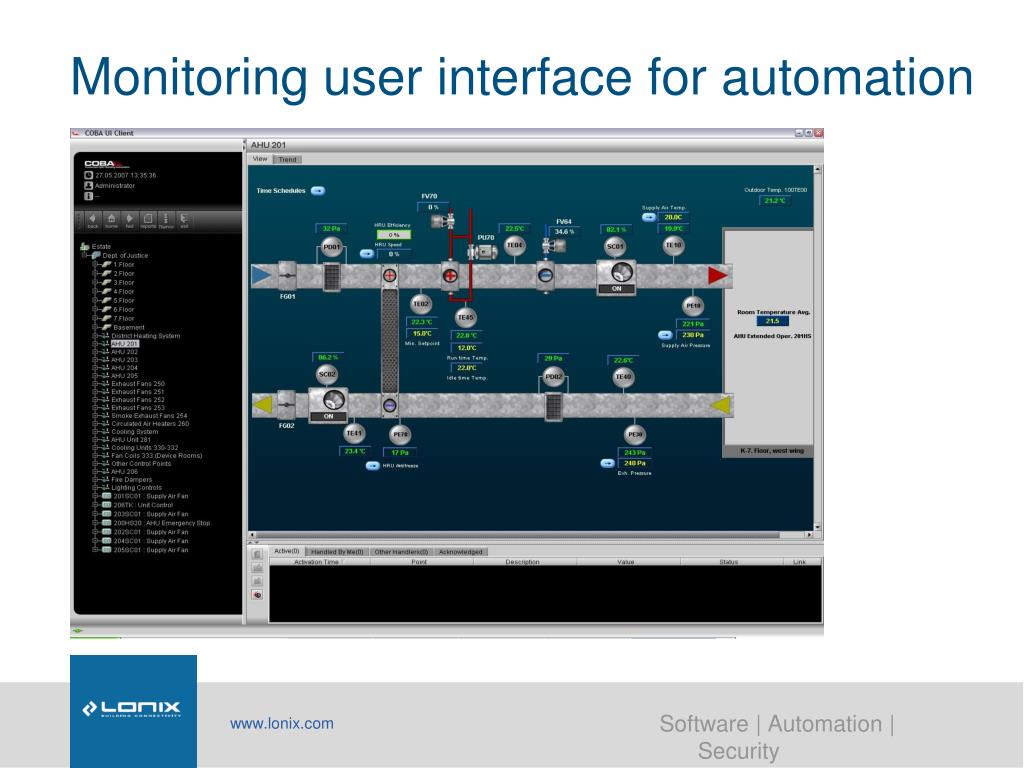Click the PU70 pump icon
This screenshot has width=1024, height=768.
483,252
